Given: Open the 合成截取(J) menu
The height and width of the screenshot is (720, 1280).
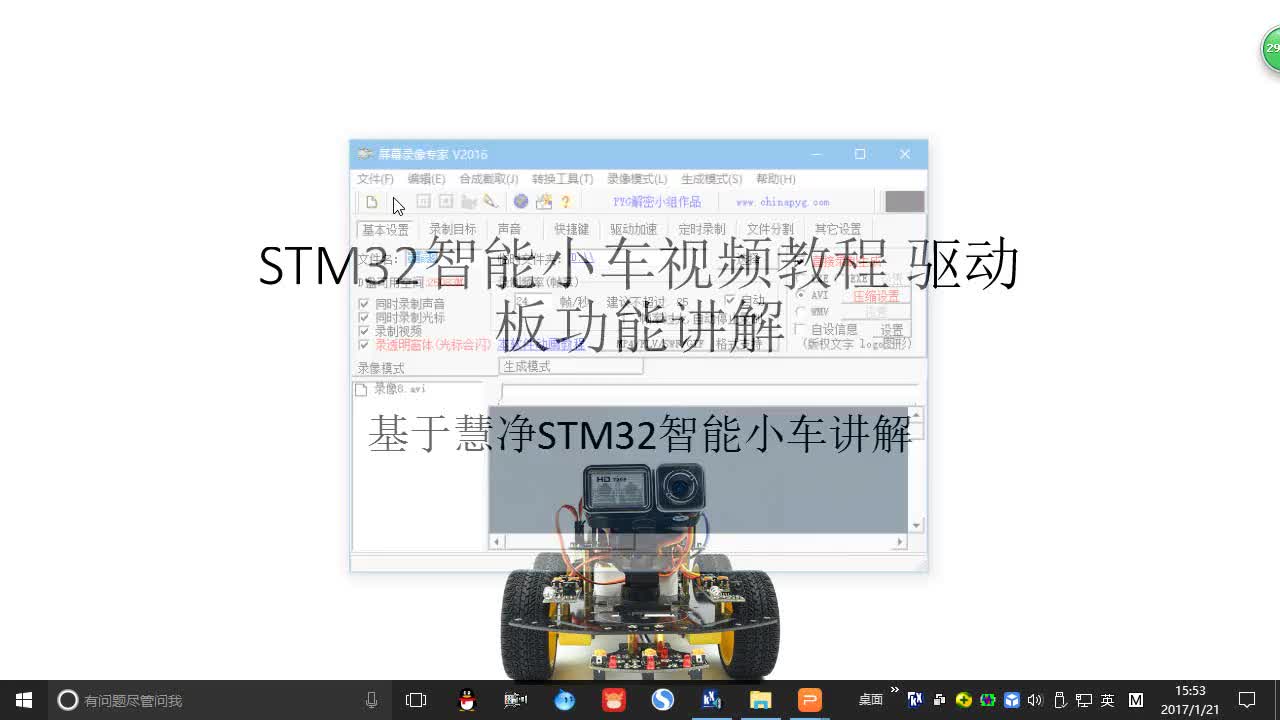Looking at the screenshot, I should (489, 179).
